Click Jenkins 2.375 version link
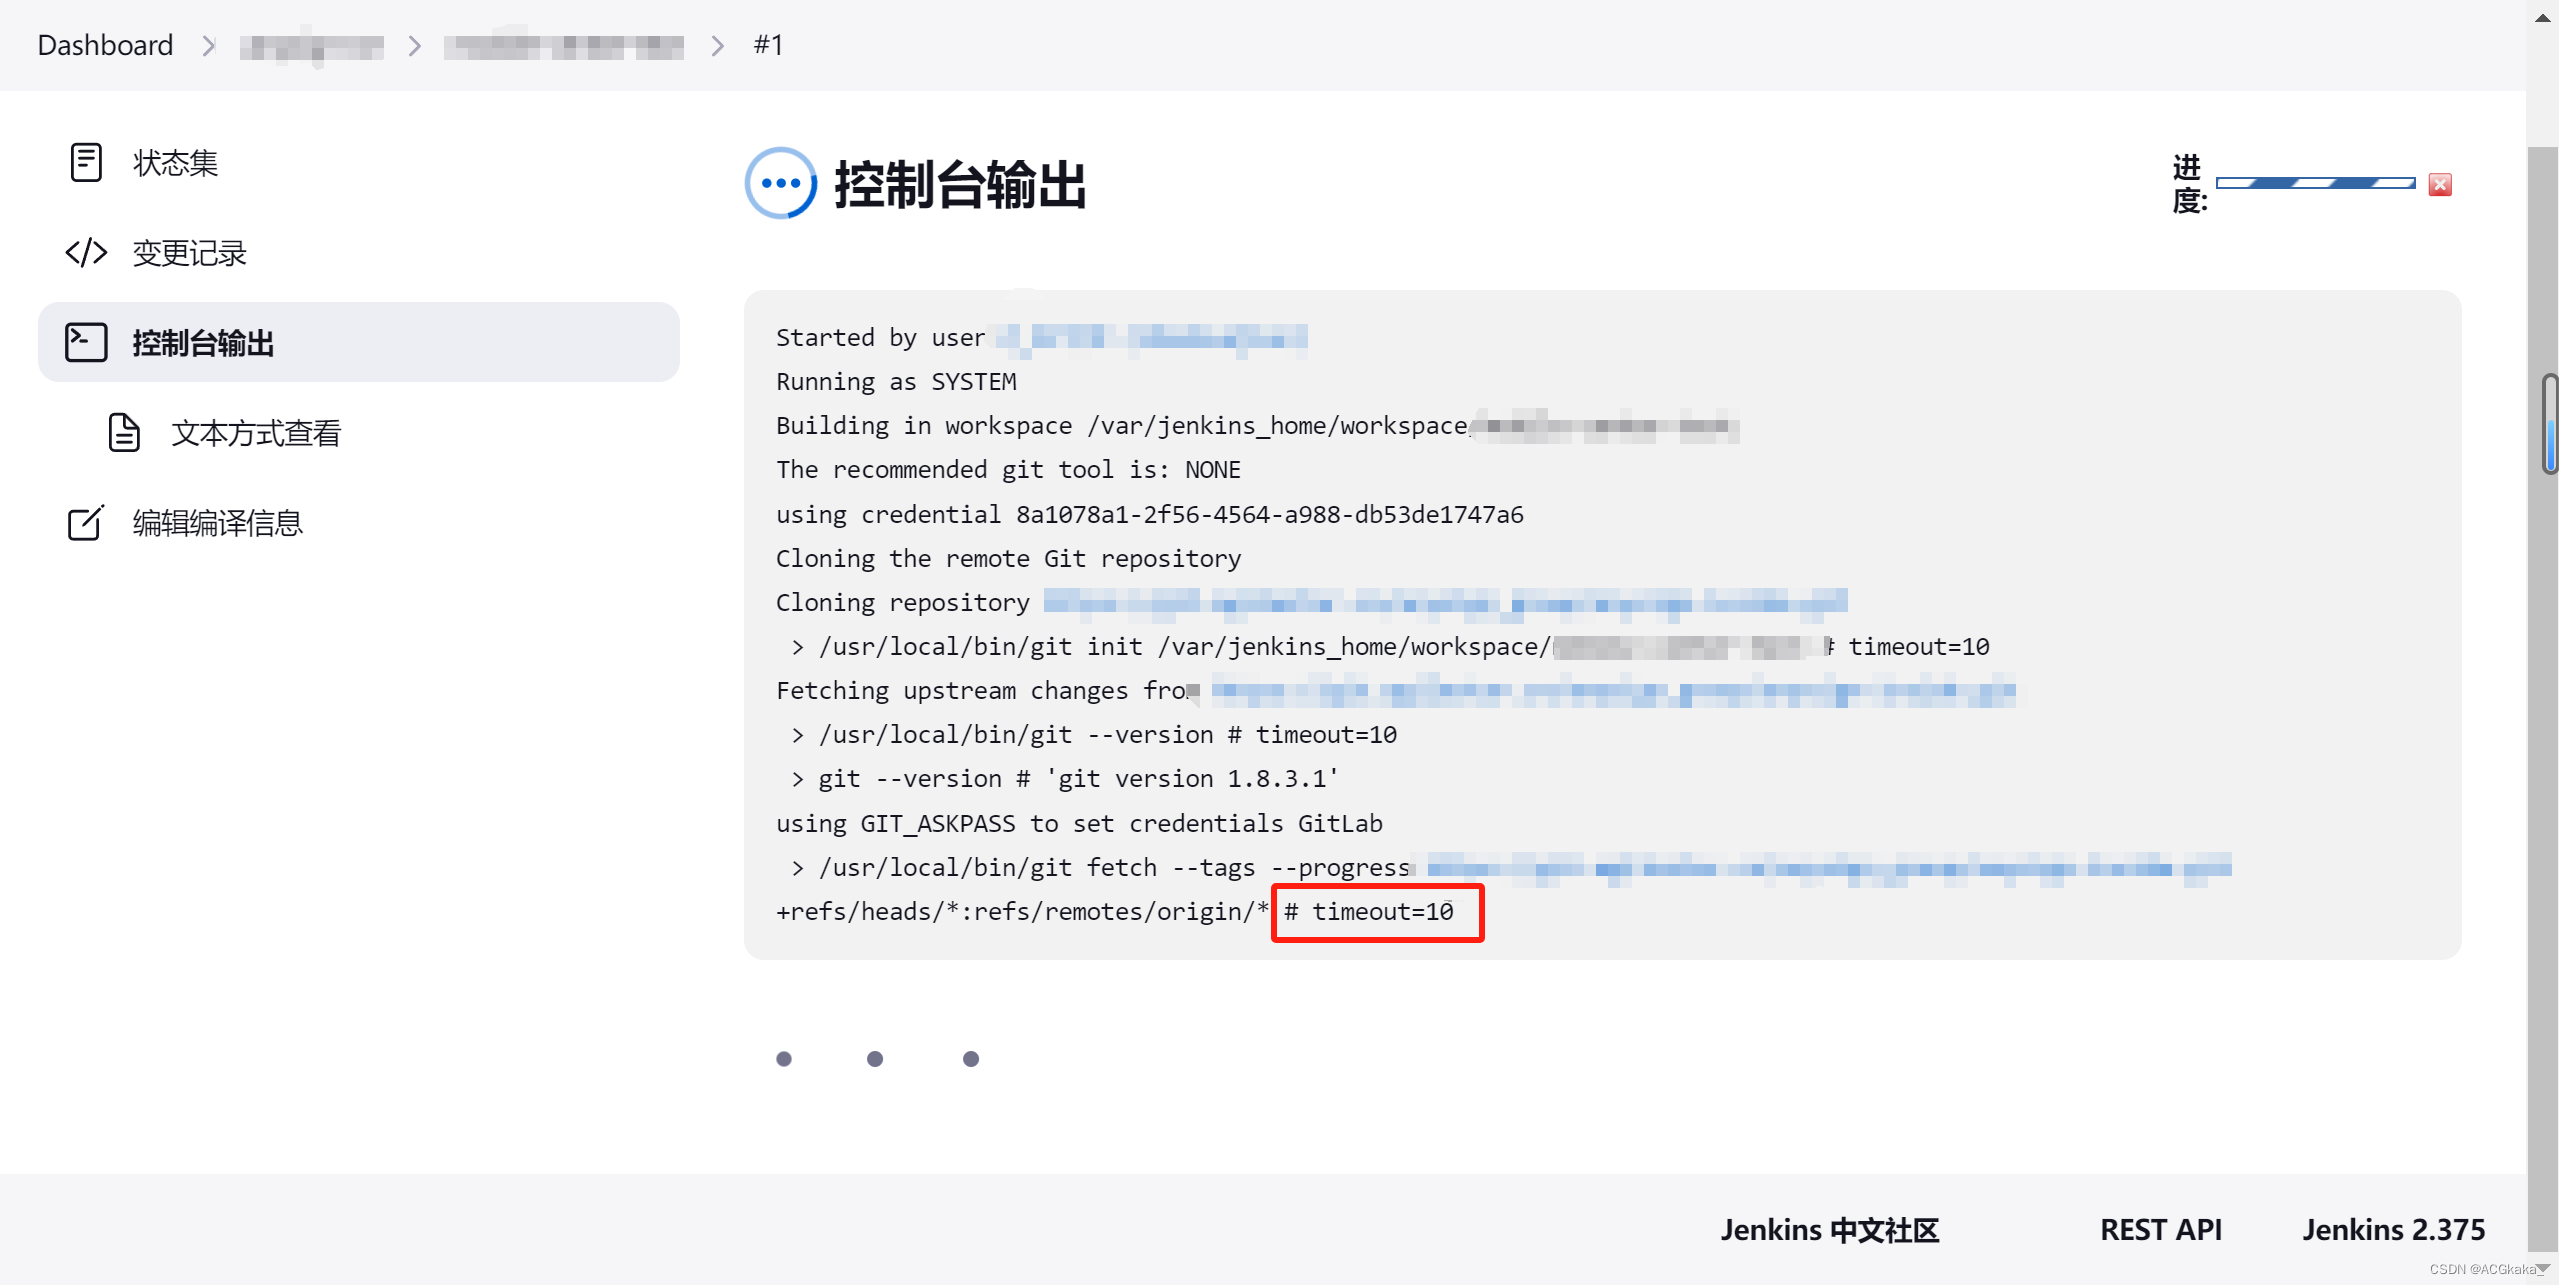This screenshot has height=1285, width=2559. (x=2394, y=1230)
